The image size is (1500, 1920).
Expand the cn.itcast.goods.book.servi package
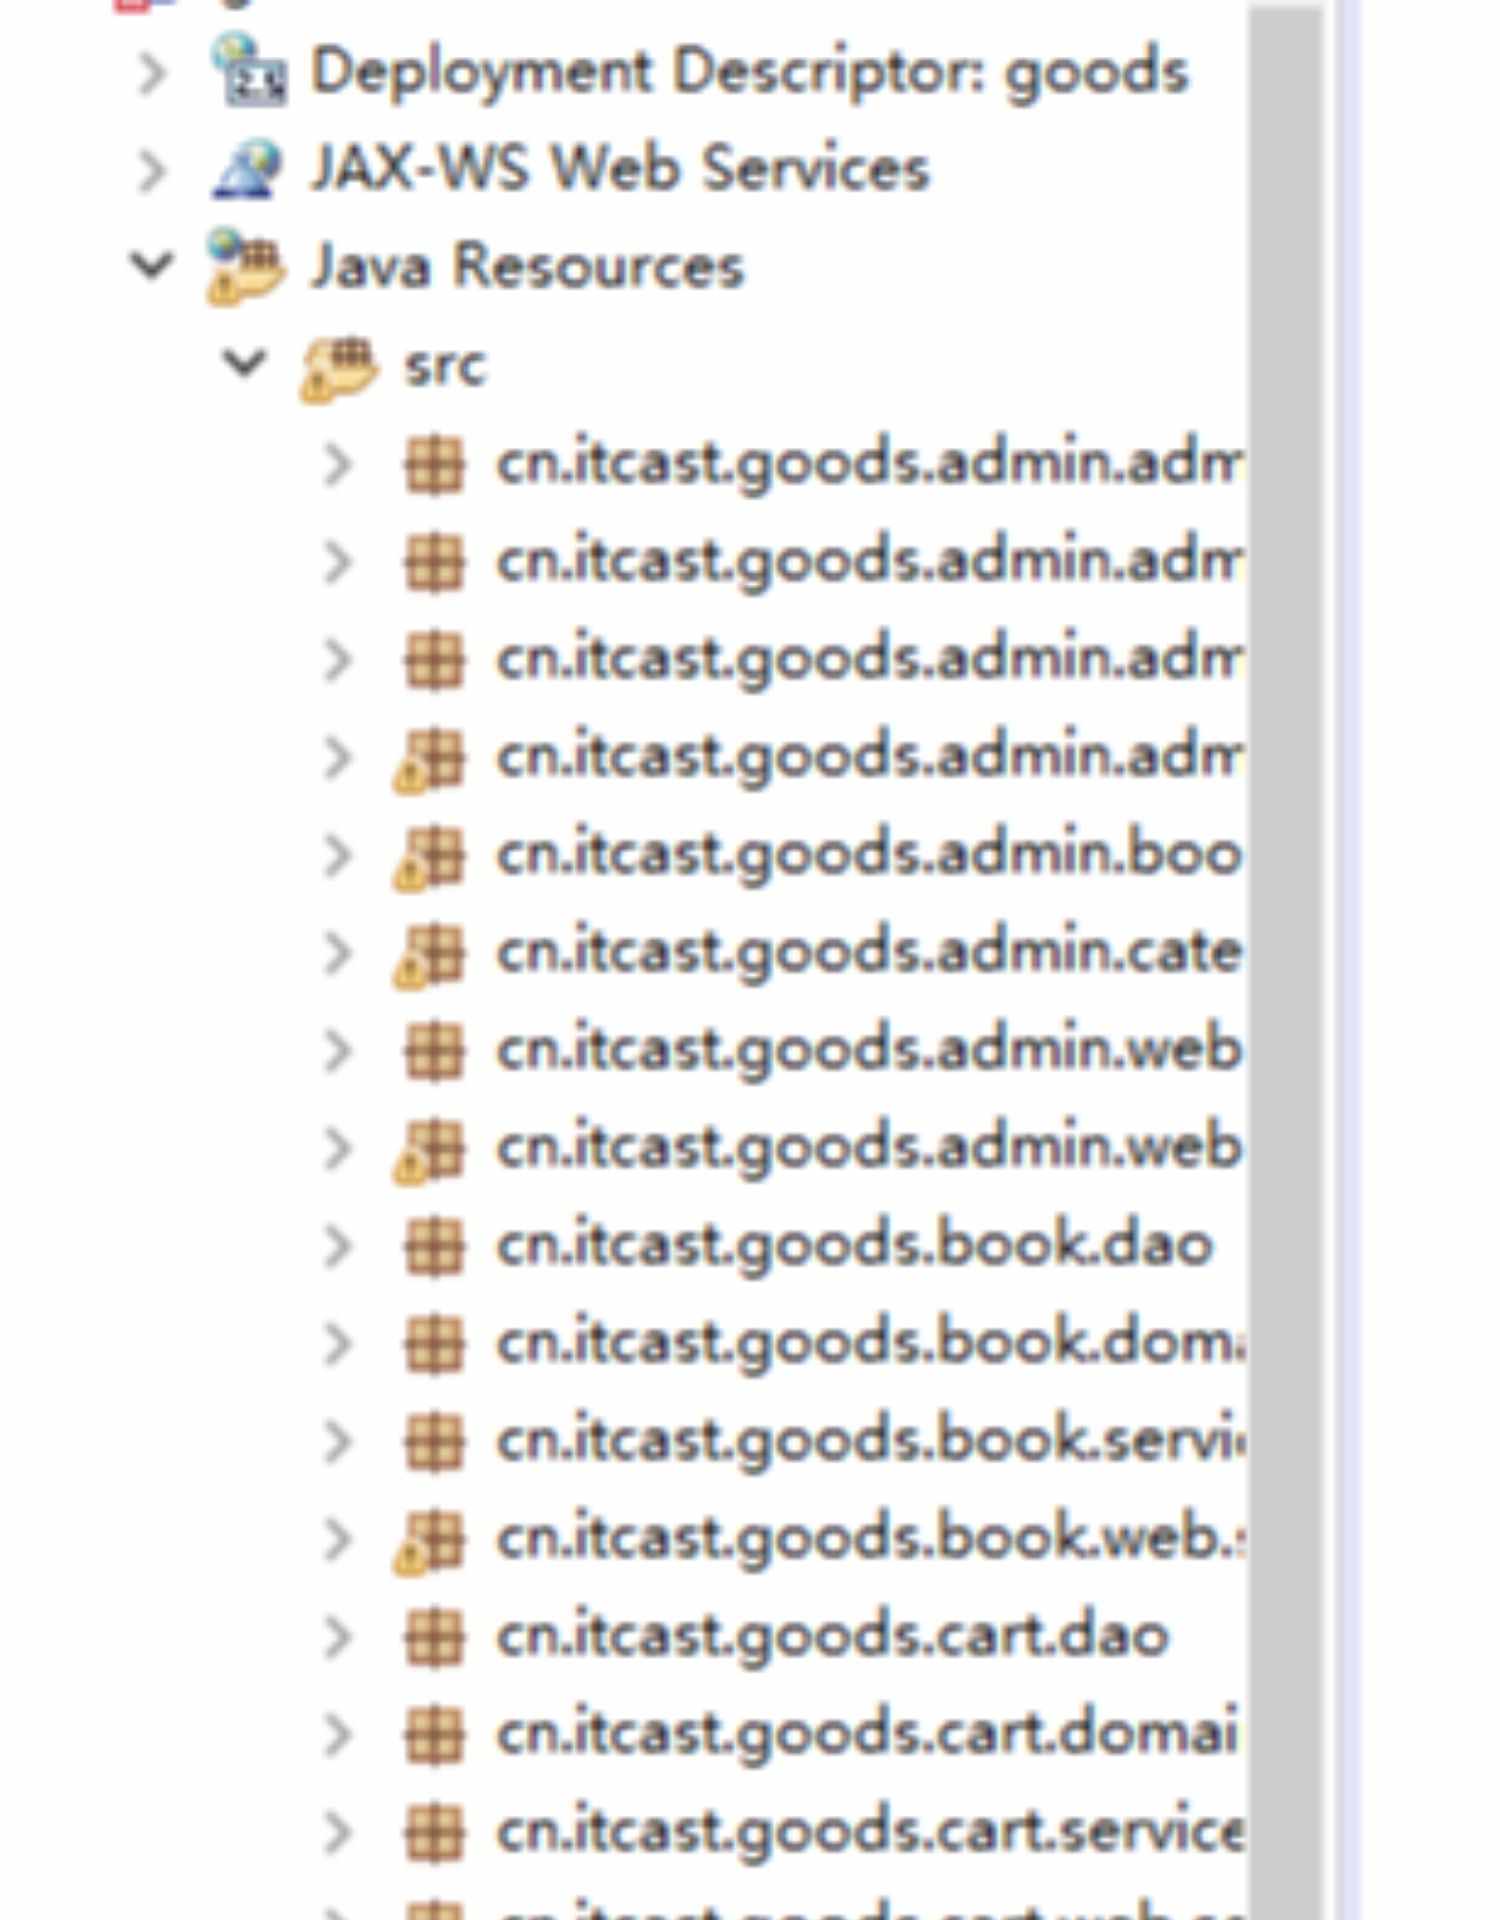tap(338, 1442)
